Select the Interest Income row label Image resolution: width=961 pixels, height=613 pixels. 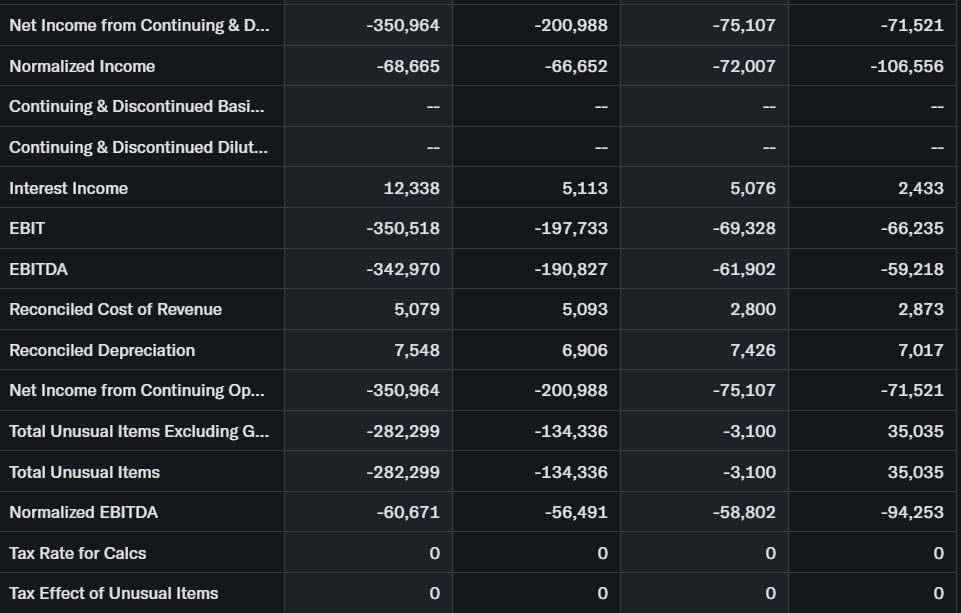pos(68,188)
